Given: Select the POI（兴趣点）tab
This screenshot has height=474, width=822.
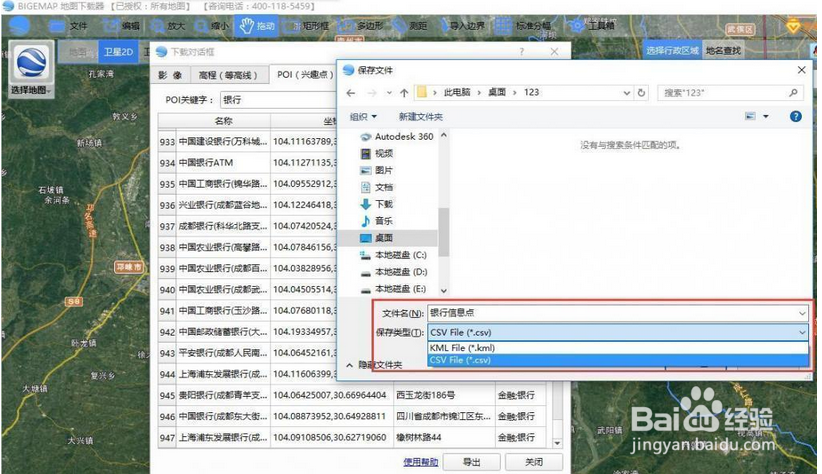Looking at the screenshot, I should click(305, 74).
